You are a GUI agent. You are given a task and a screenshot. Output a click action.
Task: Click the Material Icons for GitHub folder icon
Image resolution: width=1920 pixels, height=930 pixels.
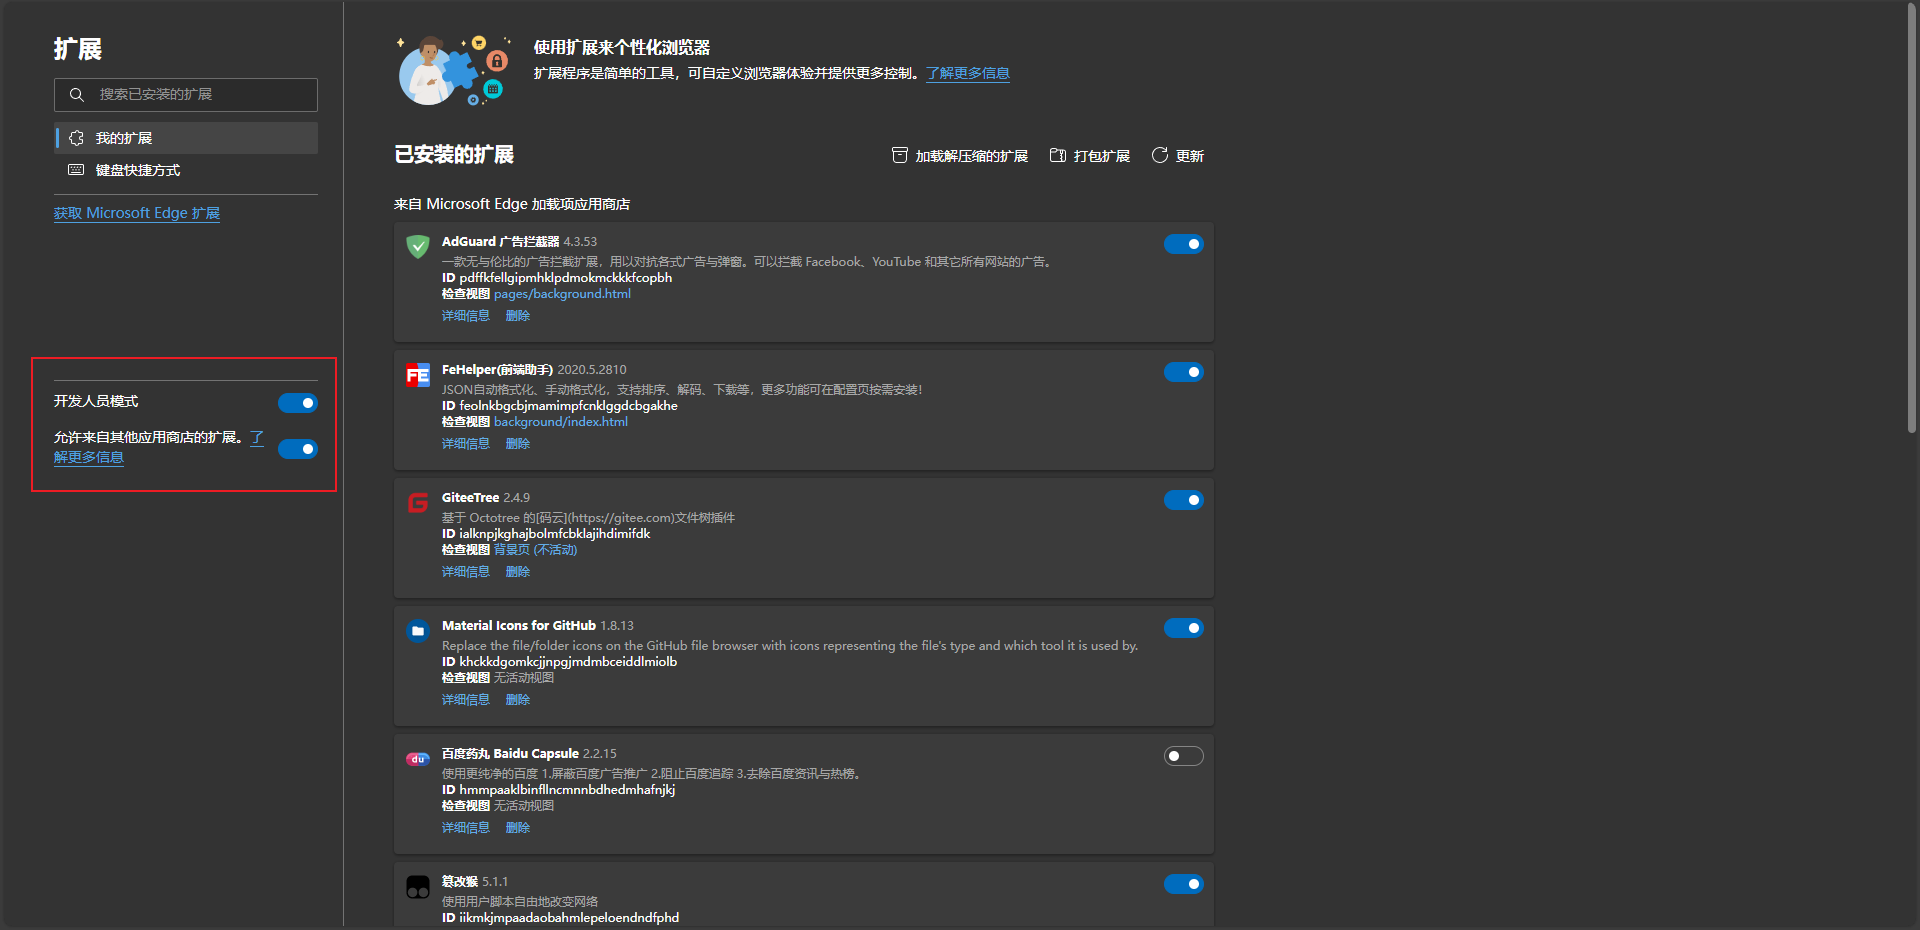pyautogui.click(x=418, y=631)
